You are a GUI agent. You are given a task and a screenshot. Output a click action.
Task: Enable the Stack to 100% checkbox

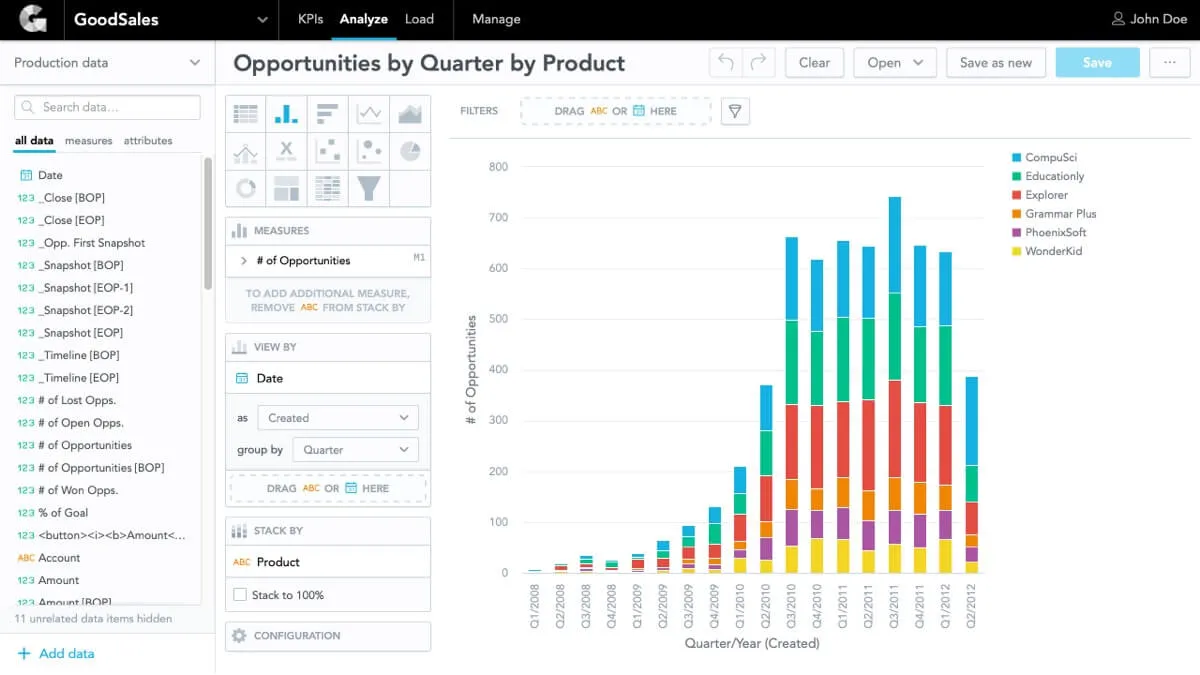point(240,595)
